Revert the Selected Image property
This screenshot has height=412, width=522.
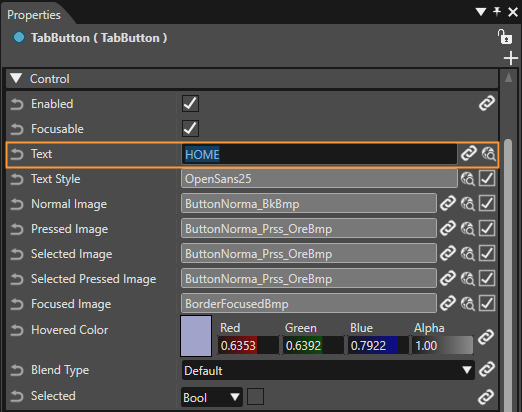[x=17, y=254]
